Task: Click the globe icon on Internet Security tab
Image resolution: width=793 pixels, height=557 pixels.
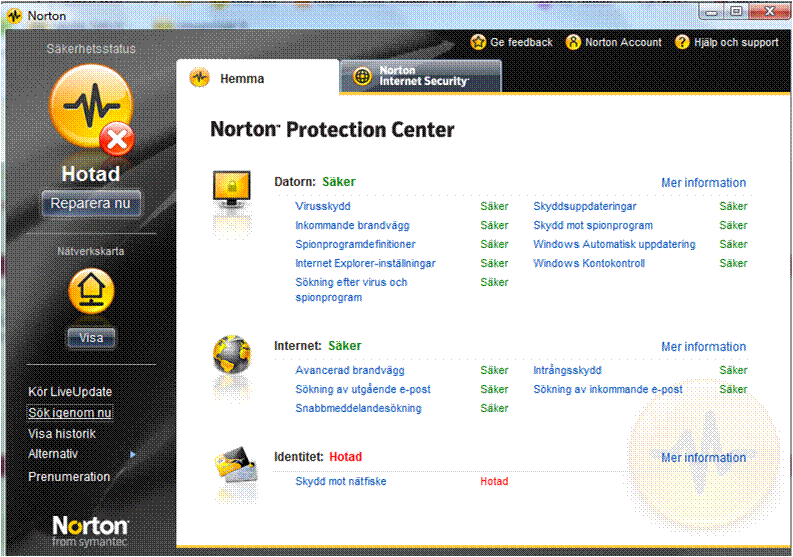Action: 362,76
